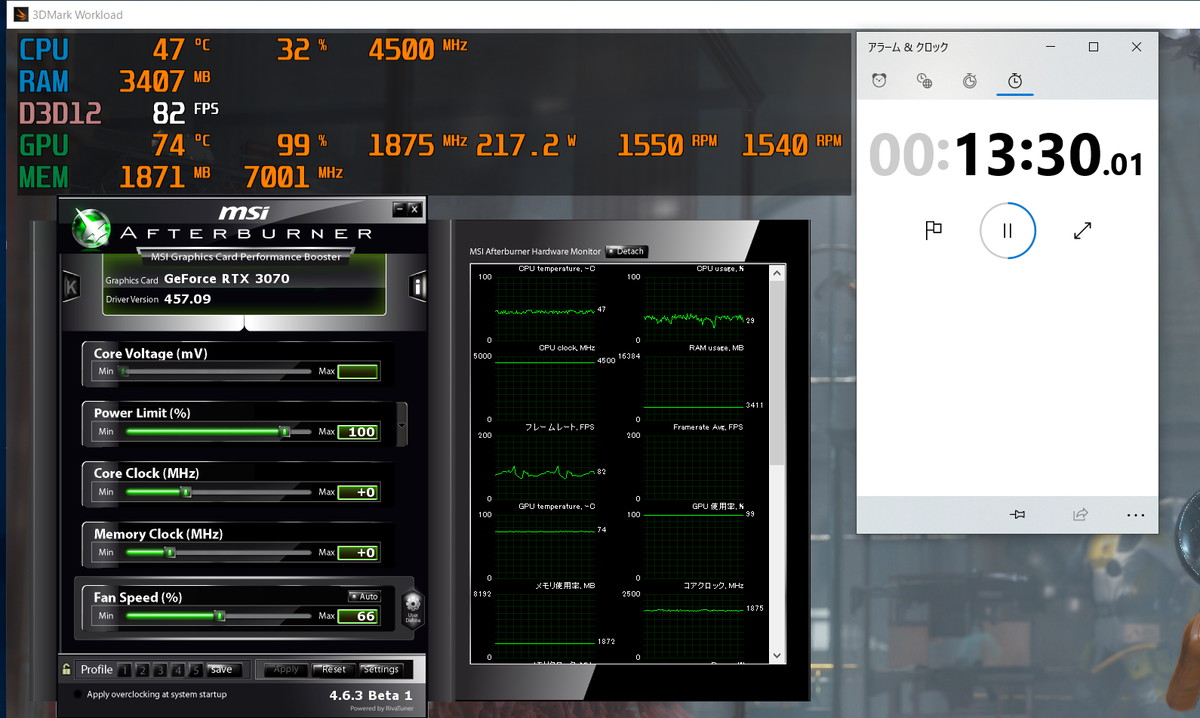Toggle the profile lock padlock icon
Screen dimensions: 1200x718
click(x=66, y=670)
